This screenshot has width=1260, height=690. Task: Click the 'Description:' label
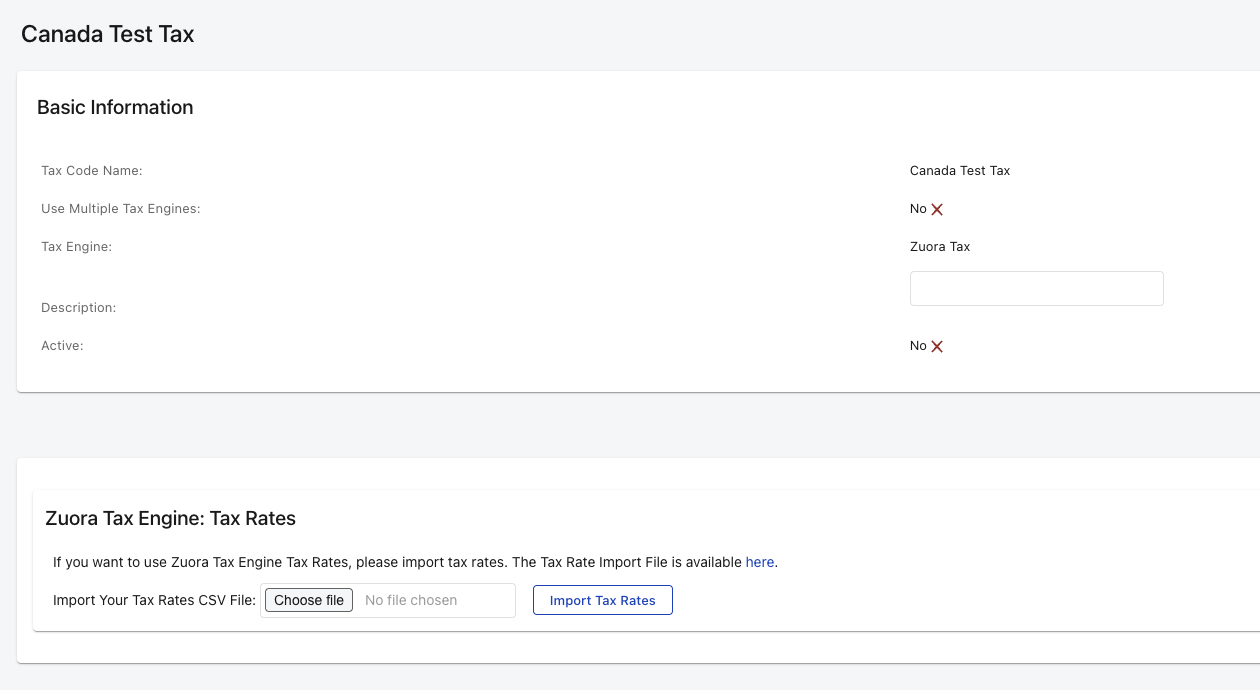click(x=79, y=308)
